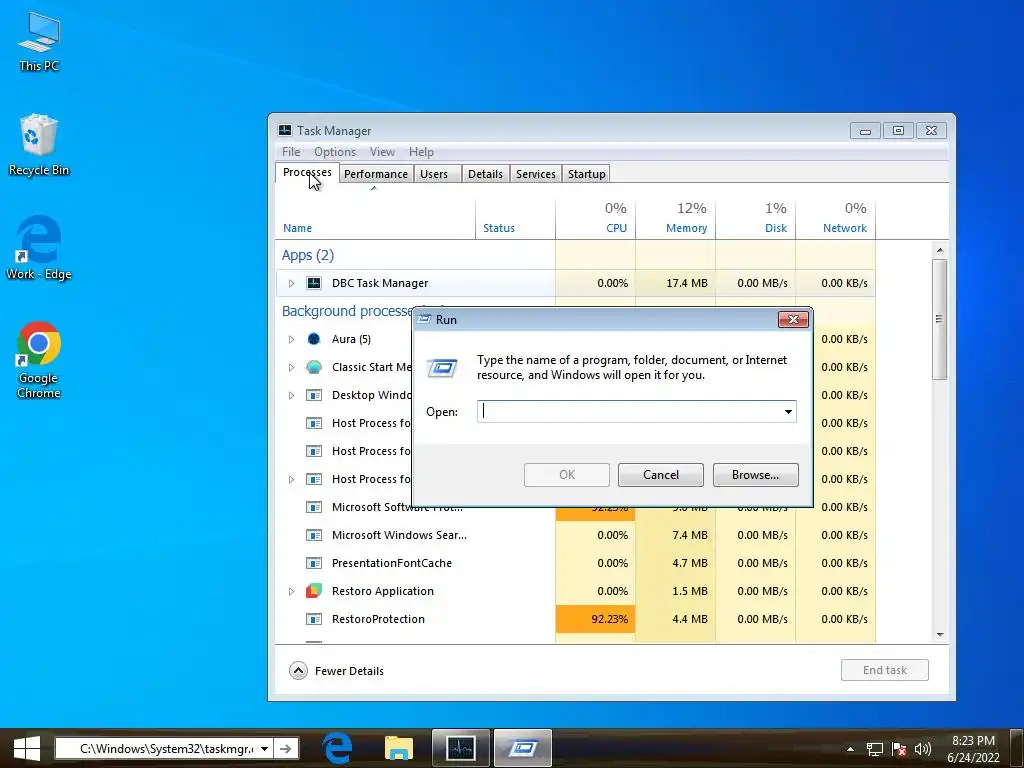The image size is (1024, 768).
Task: Click the taskbar clock showing 8:23 PM
Action: click(973, 749)
